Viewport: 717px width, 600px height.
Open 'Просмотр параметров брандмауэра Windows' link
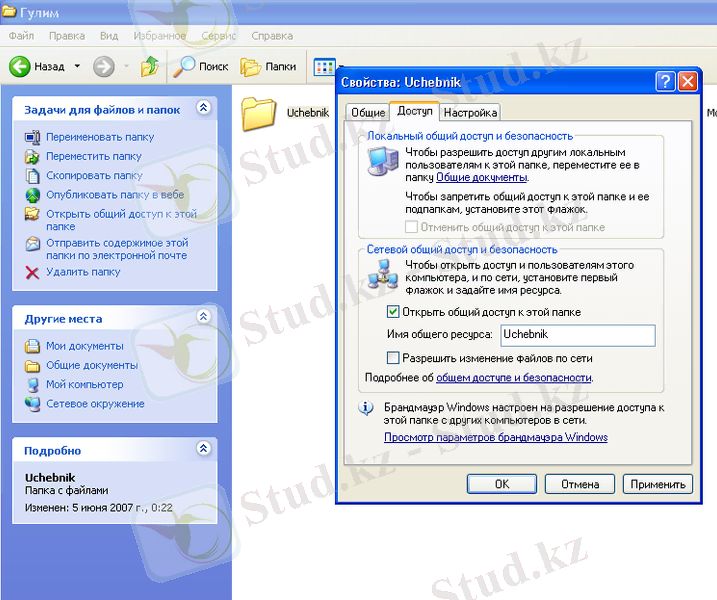[x=496, y=437]
